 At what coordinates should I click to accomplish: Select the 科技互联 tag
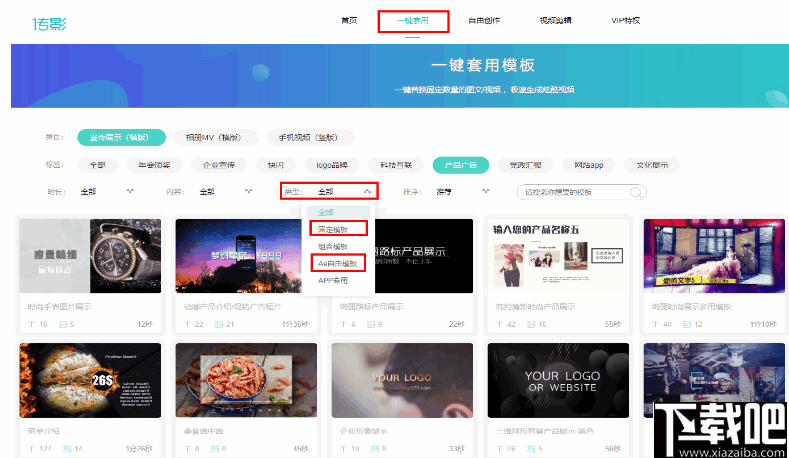[396, 165]
